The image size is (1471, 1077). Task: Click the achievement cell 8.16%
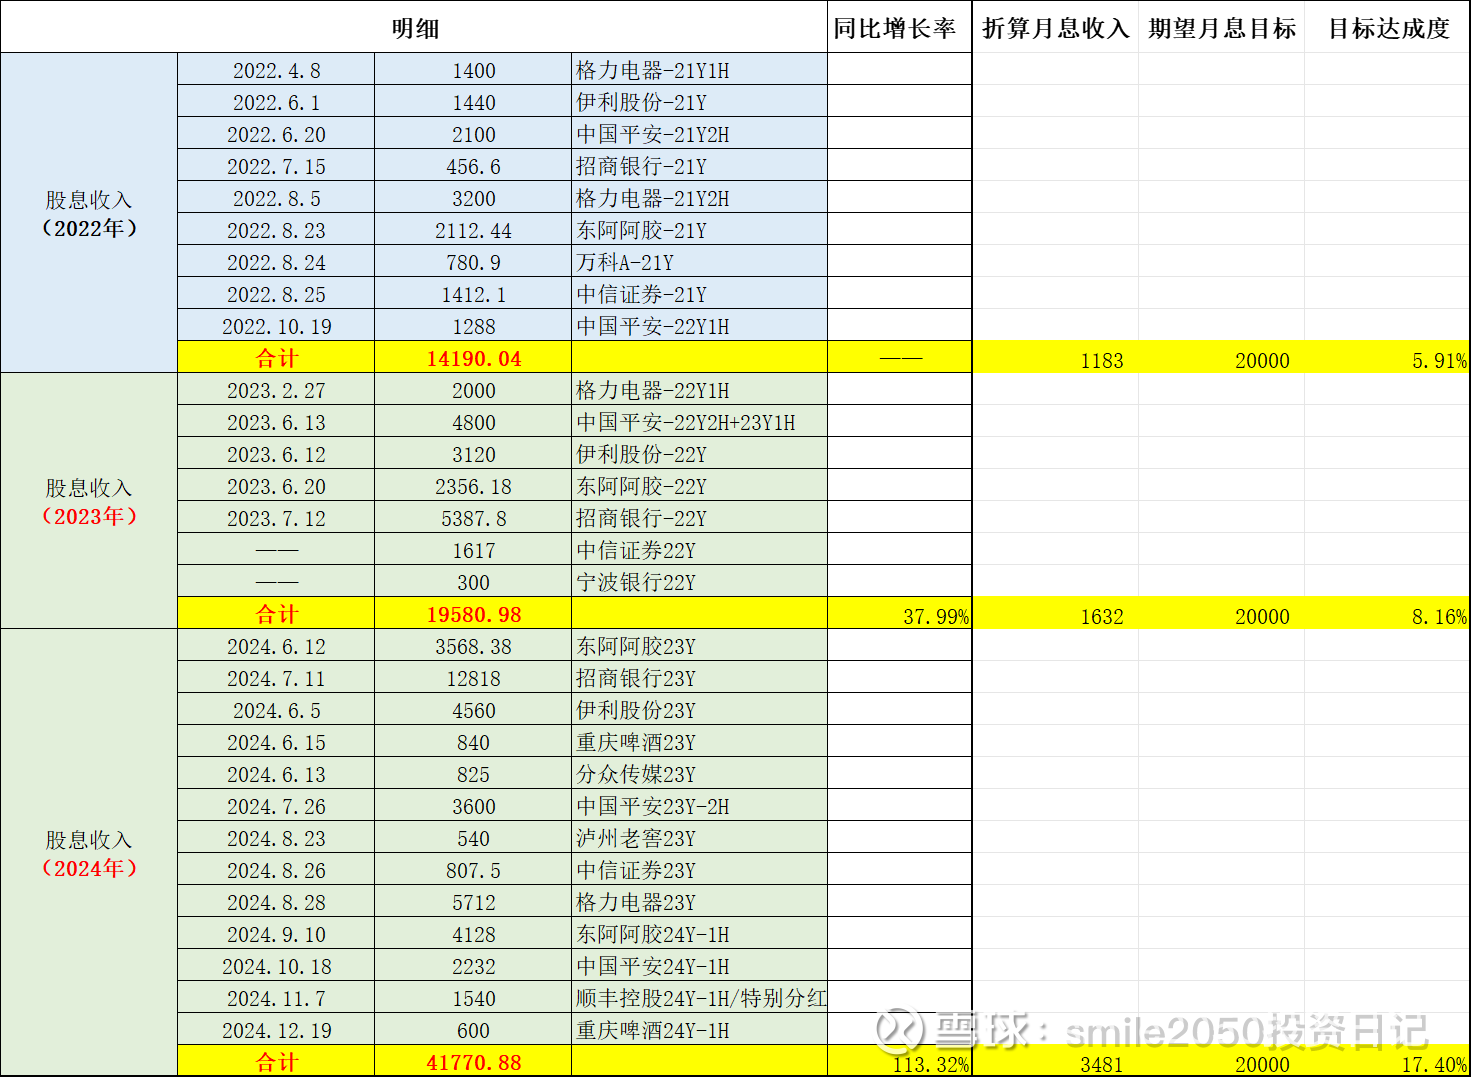(x=1387, y=614)
